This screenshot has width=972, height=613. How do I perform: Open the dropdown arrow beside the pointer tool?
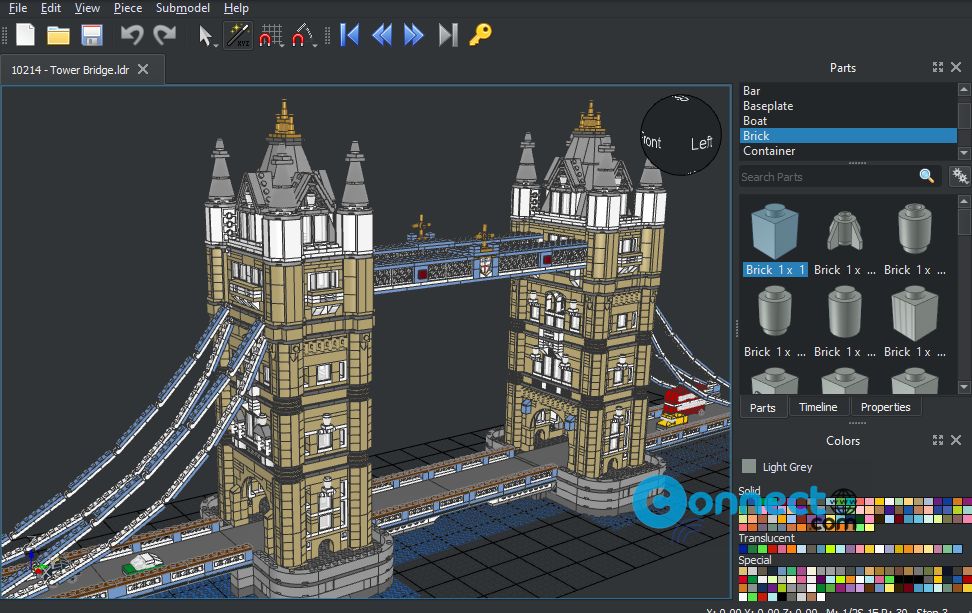216,45
